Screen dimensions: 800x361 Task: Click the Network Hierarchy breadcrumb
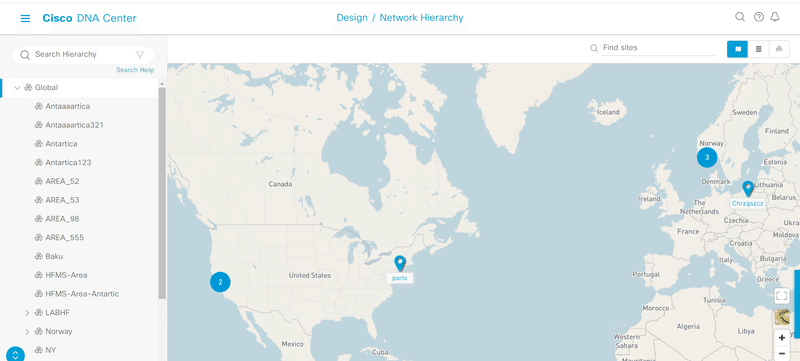pyautogui.click(x=421, y=18)
